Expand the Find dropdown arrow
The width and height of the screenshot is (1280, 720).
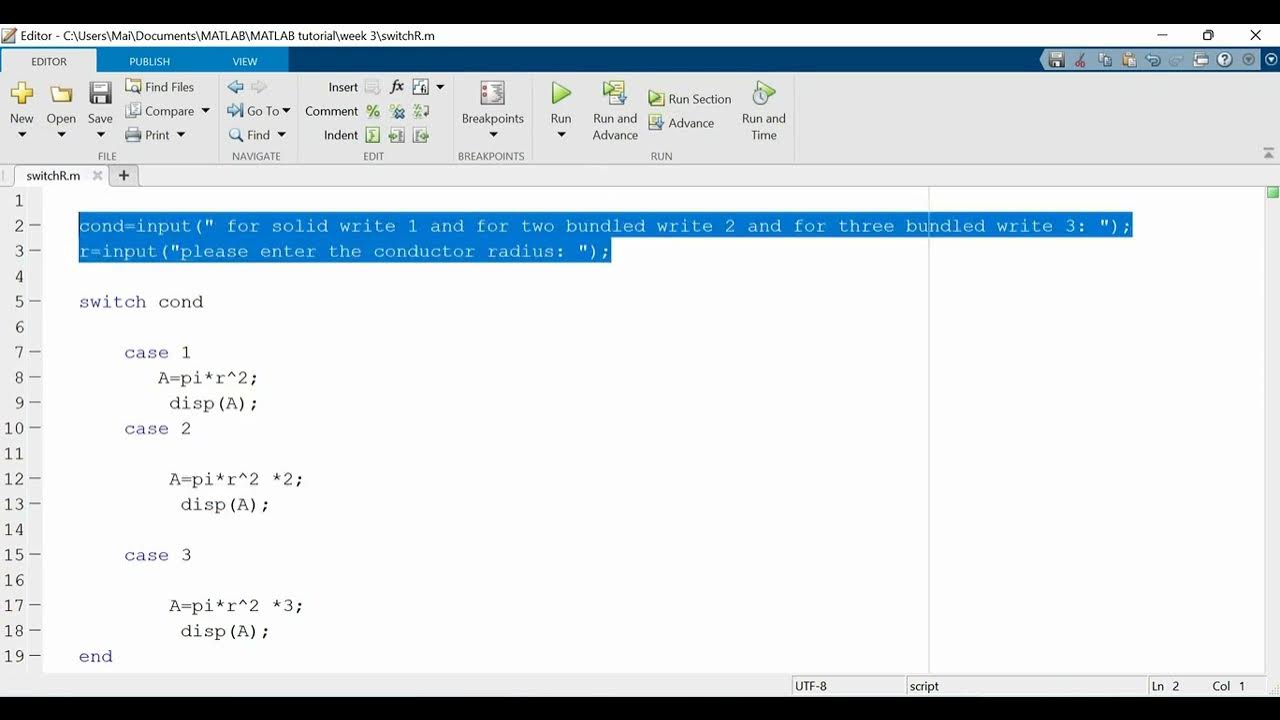click(x=281, y=135)
